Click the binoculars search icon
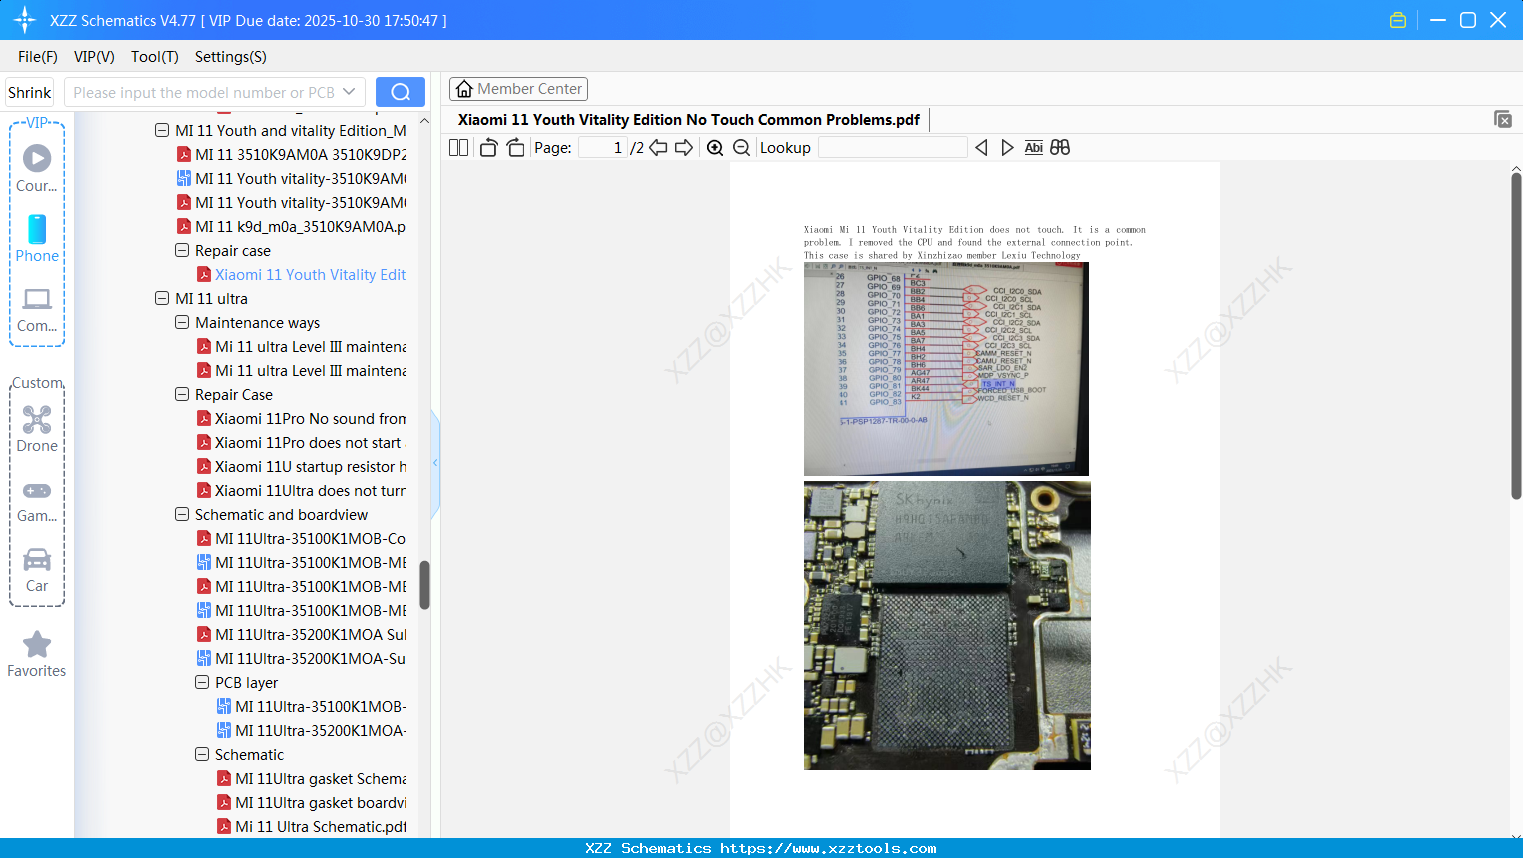This screenshot has width=1523, height=858. (1060, 147)
